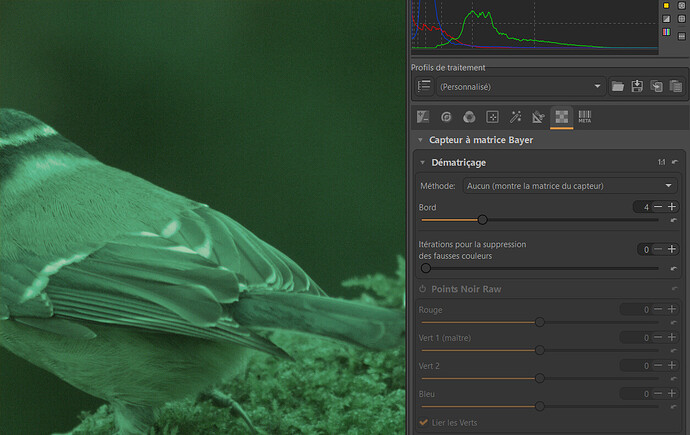Image resolution: width=690 pixels, height=435 pixels.
Task: Open the Exposure tools tab
Action: pos(423,117)
